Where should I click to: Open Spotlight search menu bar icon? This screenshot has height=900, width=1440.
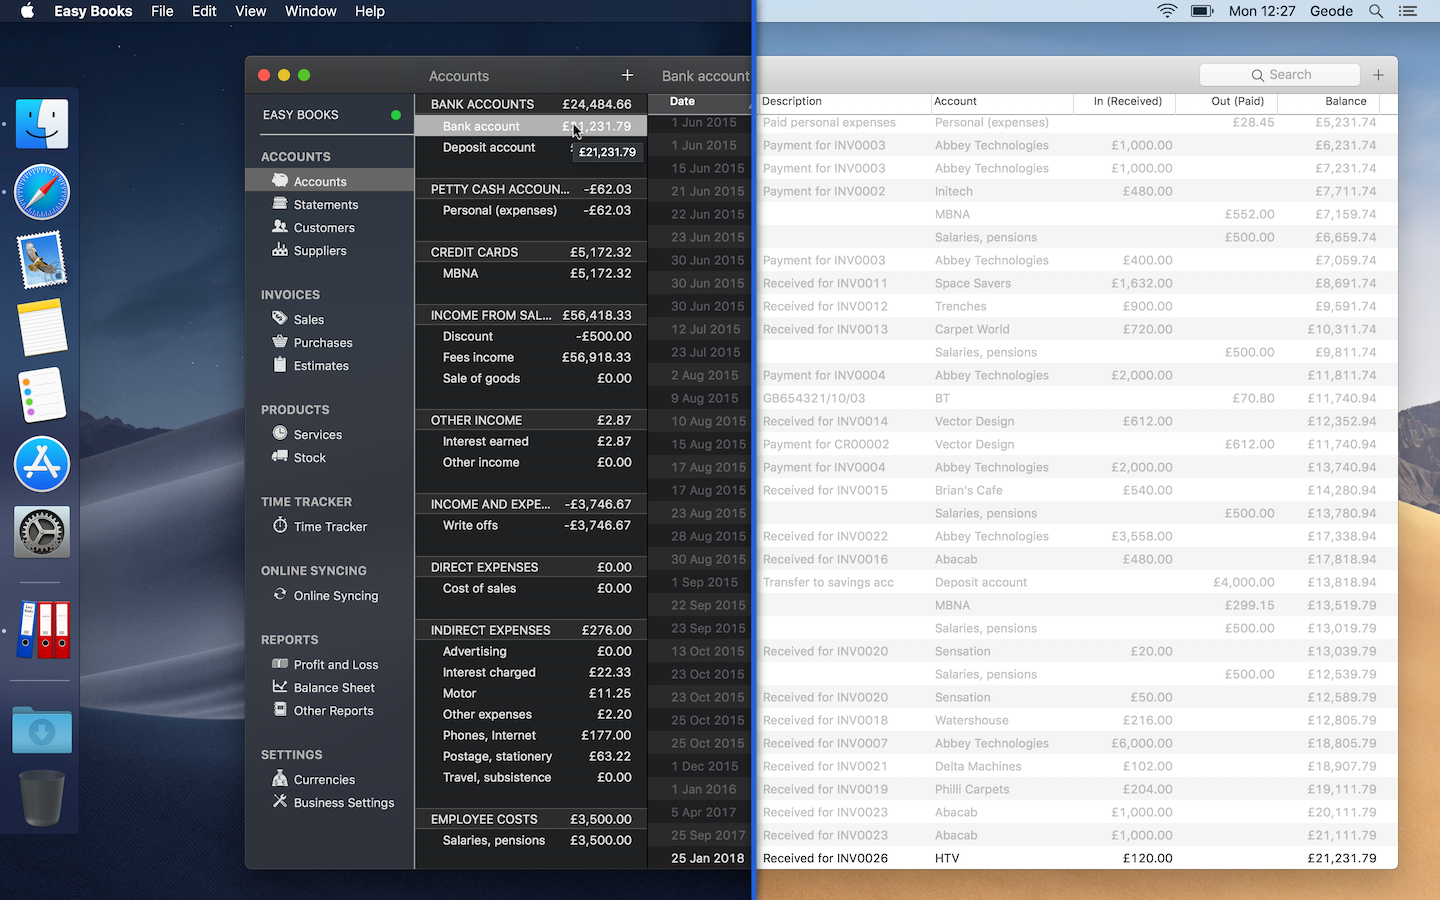tap(1376, 11)
